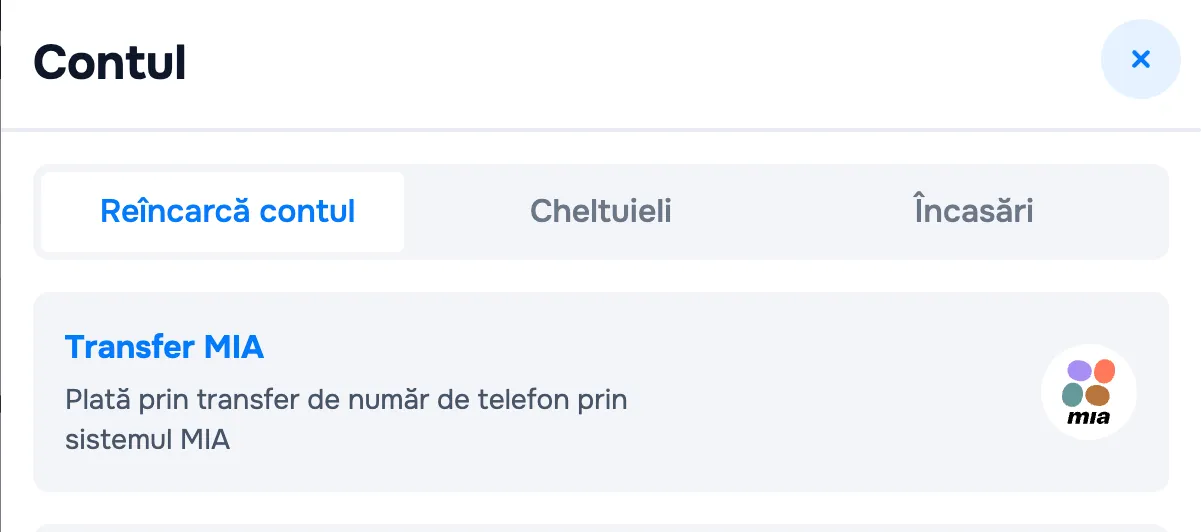
Task: Click the orange dot in MIA logo
Action: [1103, 371]
